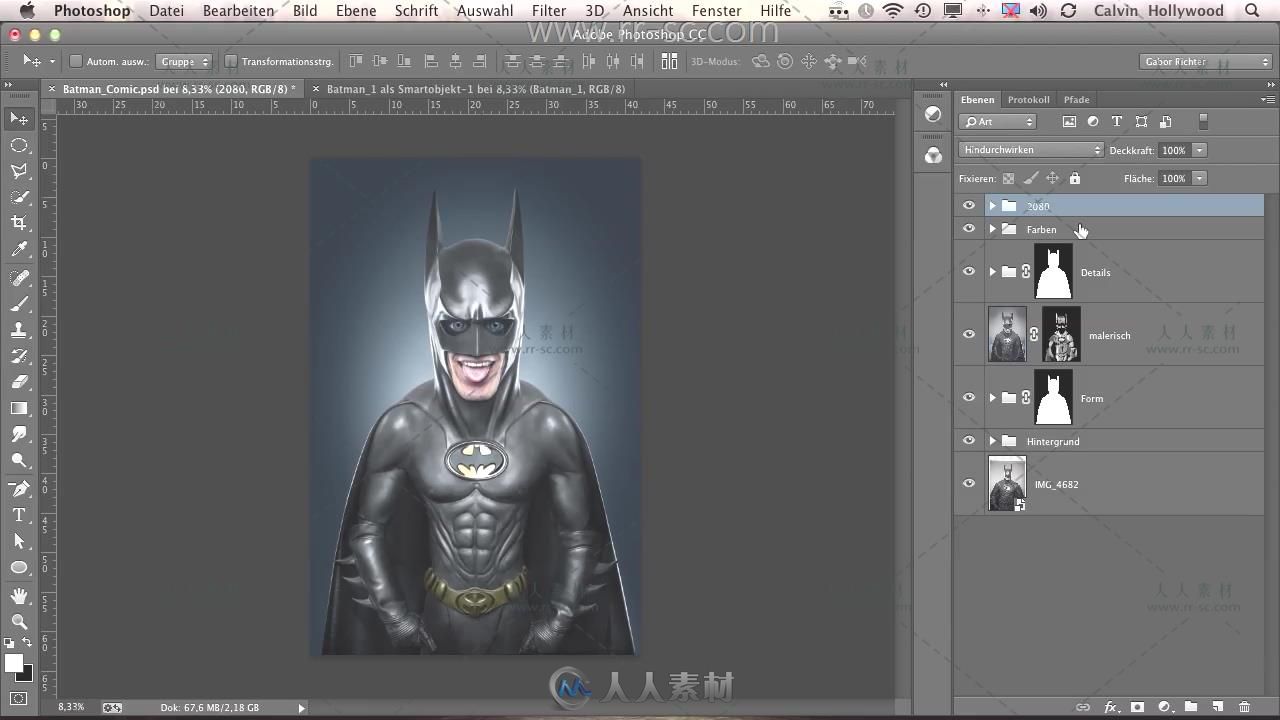Select the Type tool in toolbox
Viewport: 1280px width, 720px height.
pos(19,515)
